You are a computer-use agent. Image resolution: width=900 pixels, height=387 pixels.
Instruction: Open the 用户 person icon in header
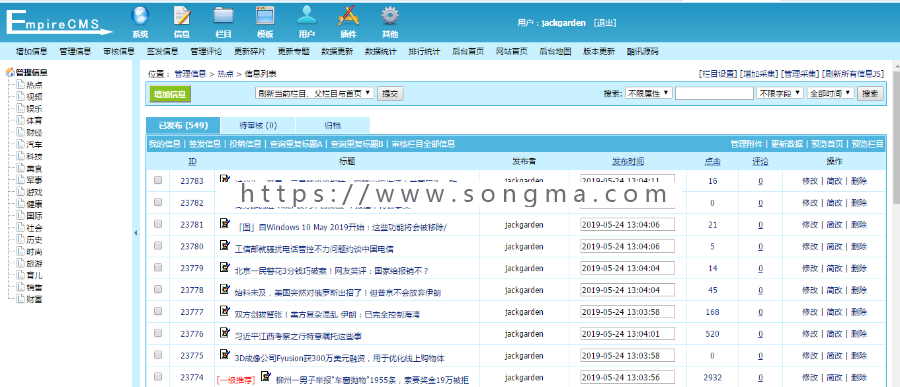click(307, 16)
